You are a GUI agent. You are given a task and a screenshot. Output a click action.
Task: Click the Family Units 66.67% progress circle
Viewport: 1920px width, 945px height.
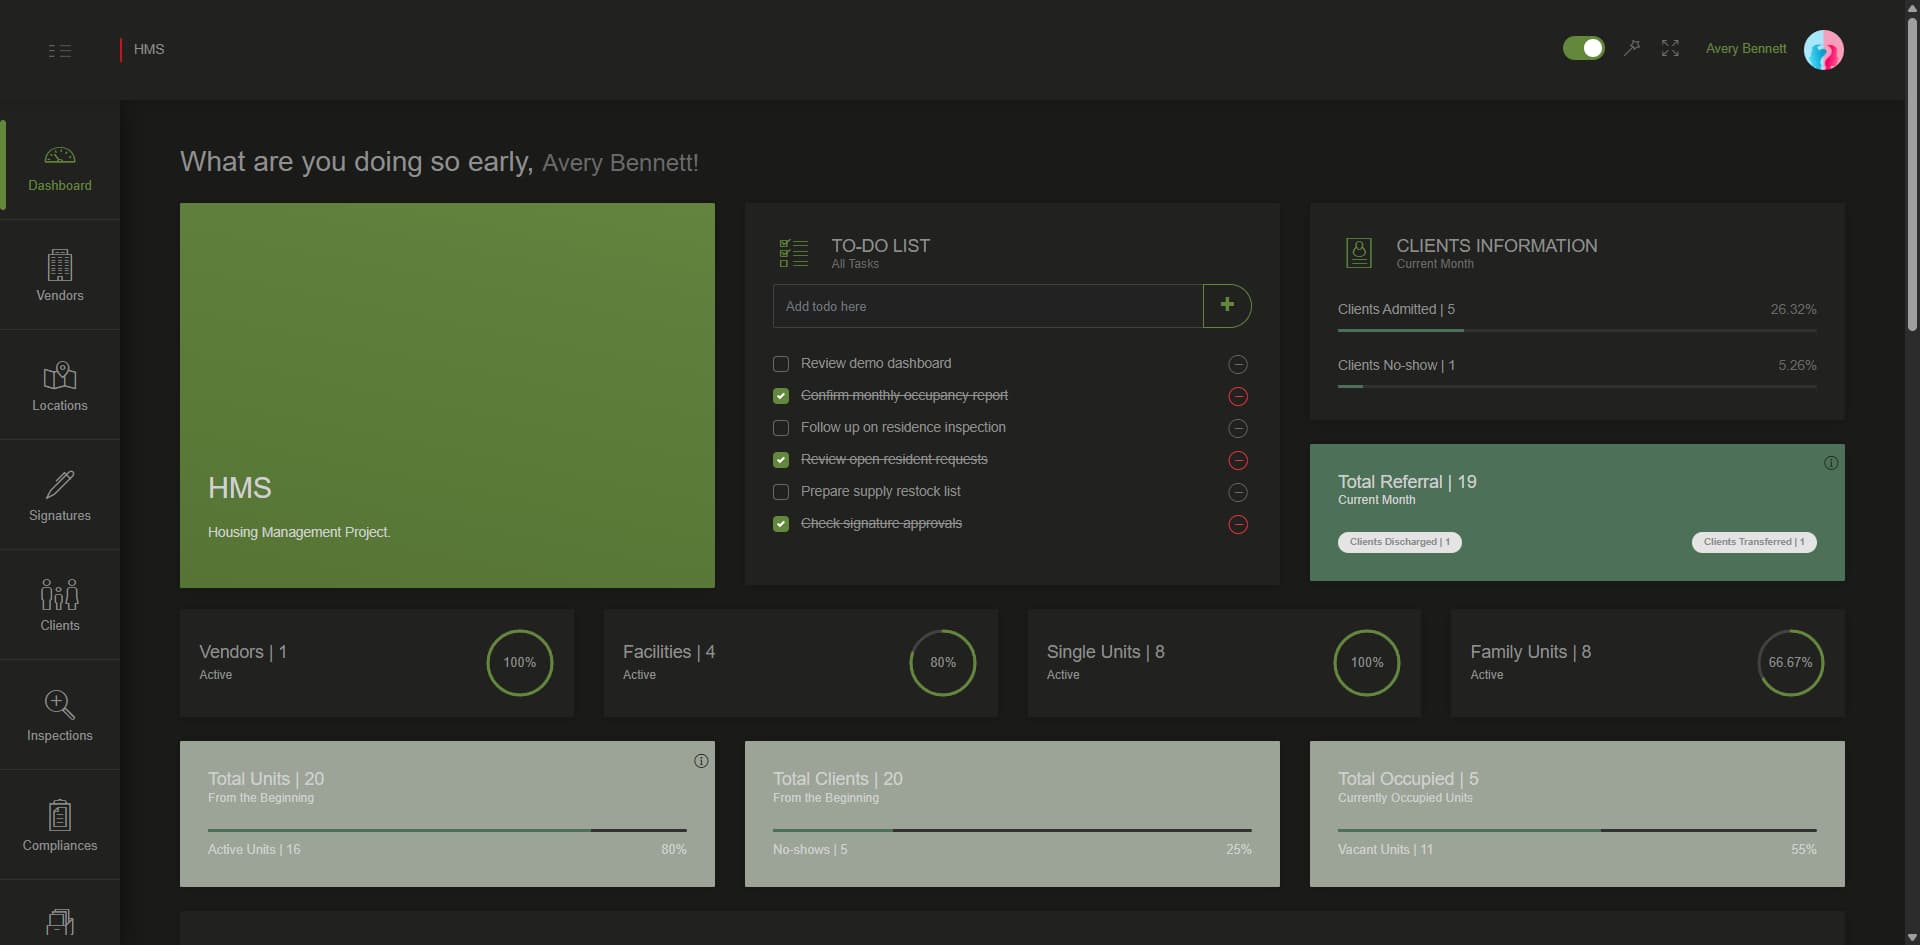coord(1790,663)
